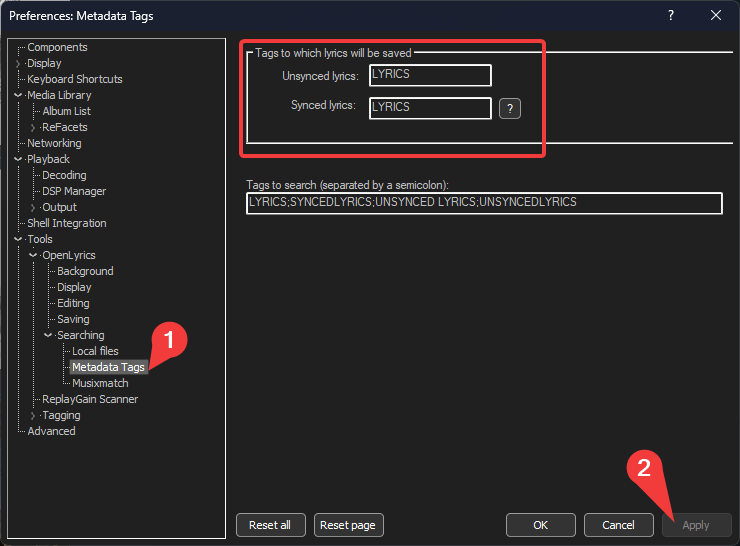Click the title bar help question mark

pyautogui.click(x=671, y=15)
